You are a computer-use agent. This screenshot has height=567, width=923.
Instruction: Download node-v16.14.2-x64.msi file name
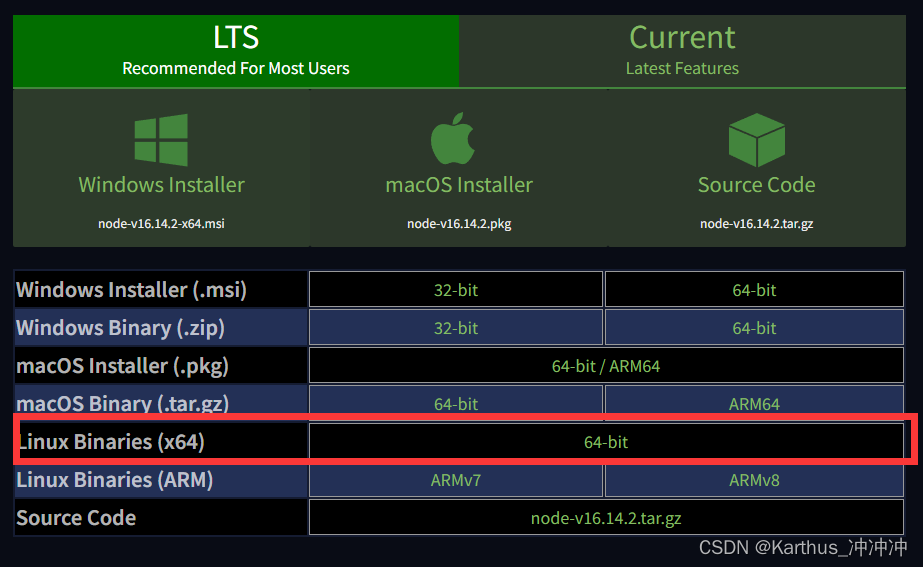tap(161, 224)
